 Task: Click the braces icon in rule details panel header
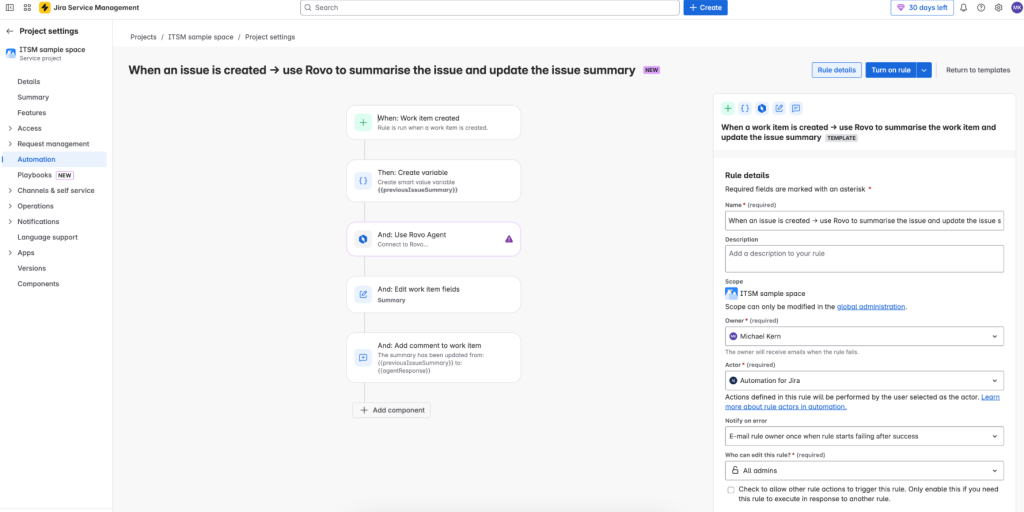(744, 108)
